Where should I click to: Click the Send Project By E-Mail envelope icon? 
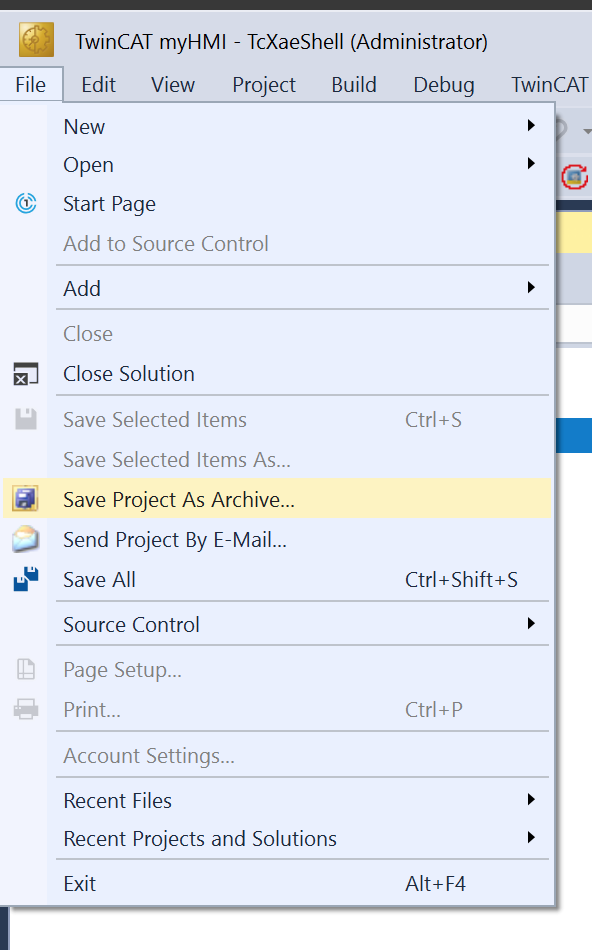coord(25,539)
